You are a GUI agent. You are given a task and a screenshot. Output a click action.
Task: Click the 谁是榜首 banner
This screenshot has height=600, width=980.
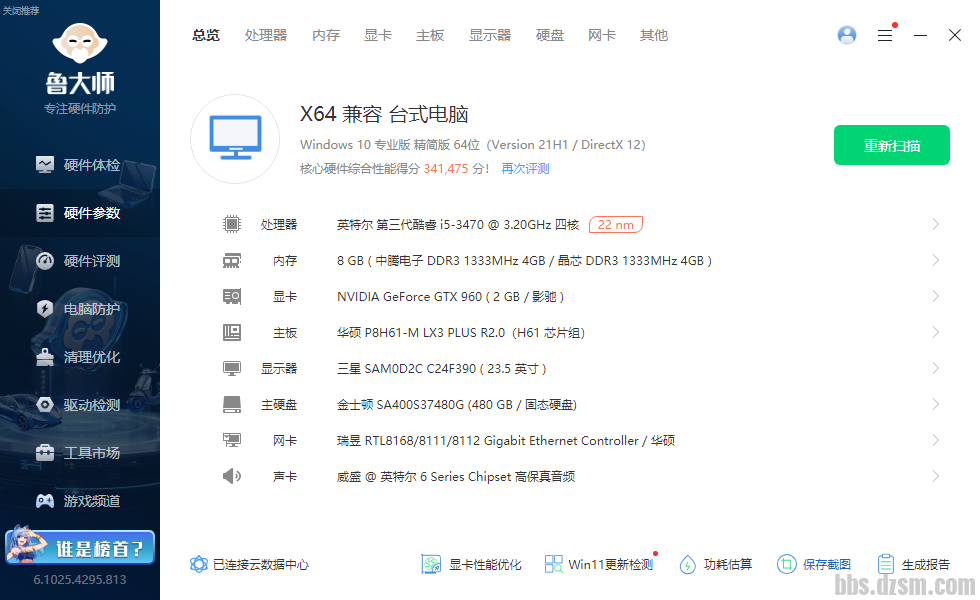coord(80,547)
